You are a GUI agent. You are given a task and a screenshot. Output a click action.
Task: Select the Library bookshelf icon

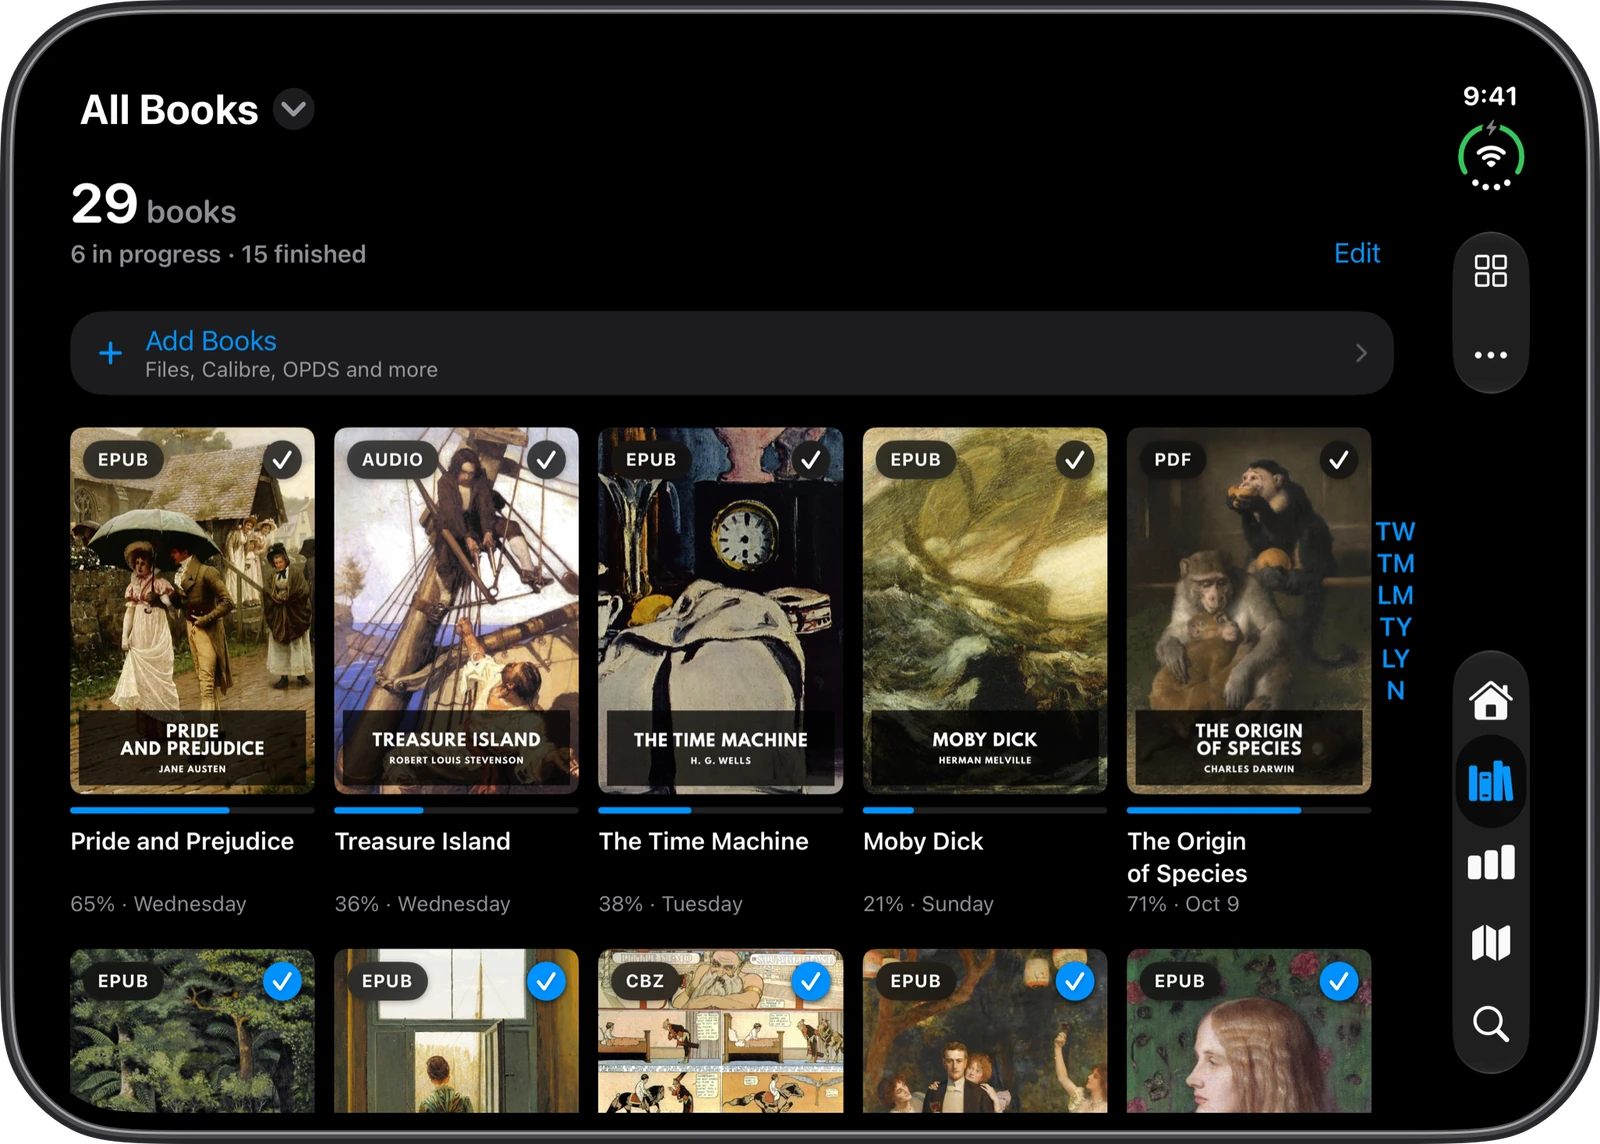[1490, 781]
